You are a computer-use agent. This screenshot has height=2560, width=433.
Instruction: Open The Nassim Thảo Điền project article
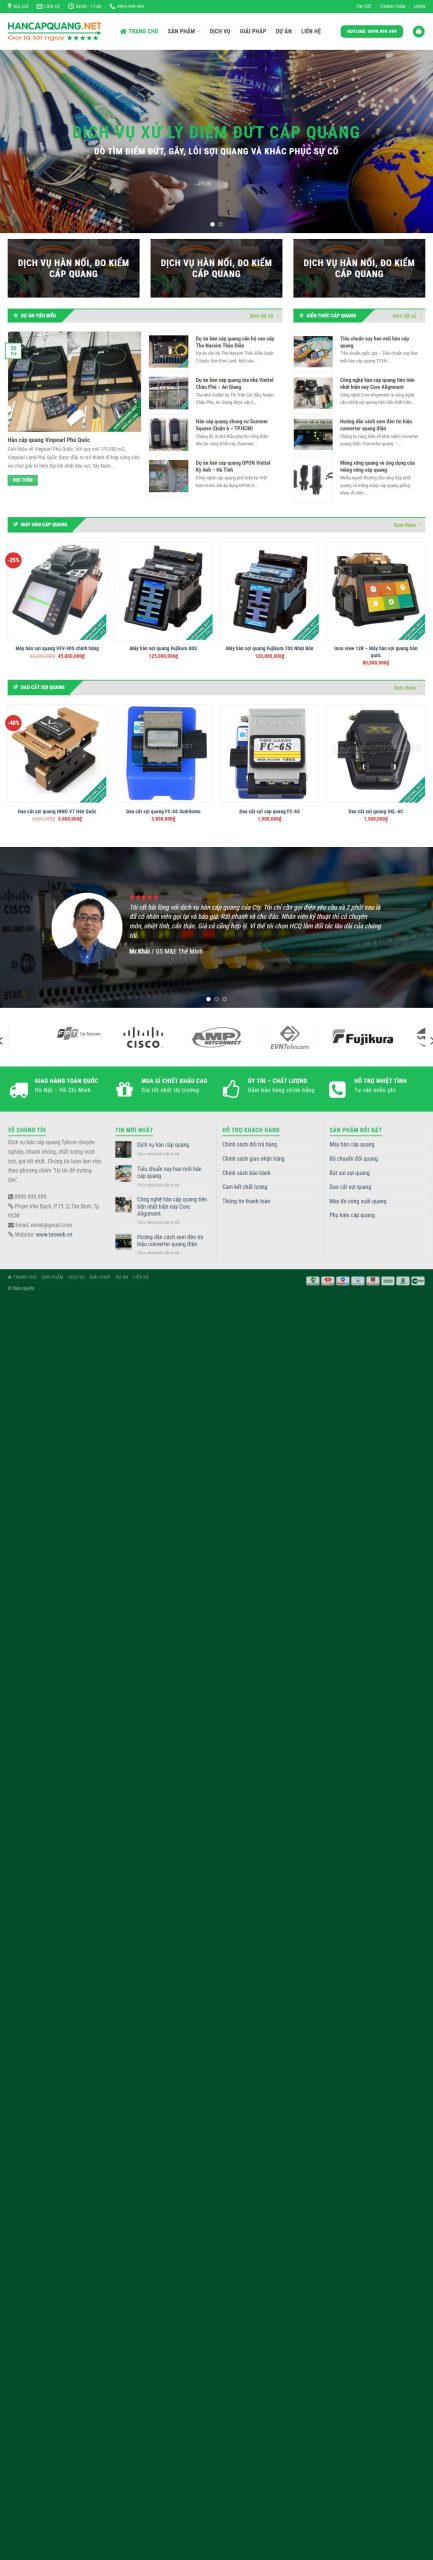235,342
